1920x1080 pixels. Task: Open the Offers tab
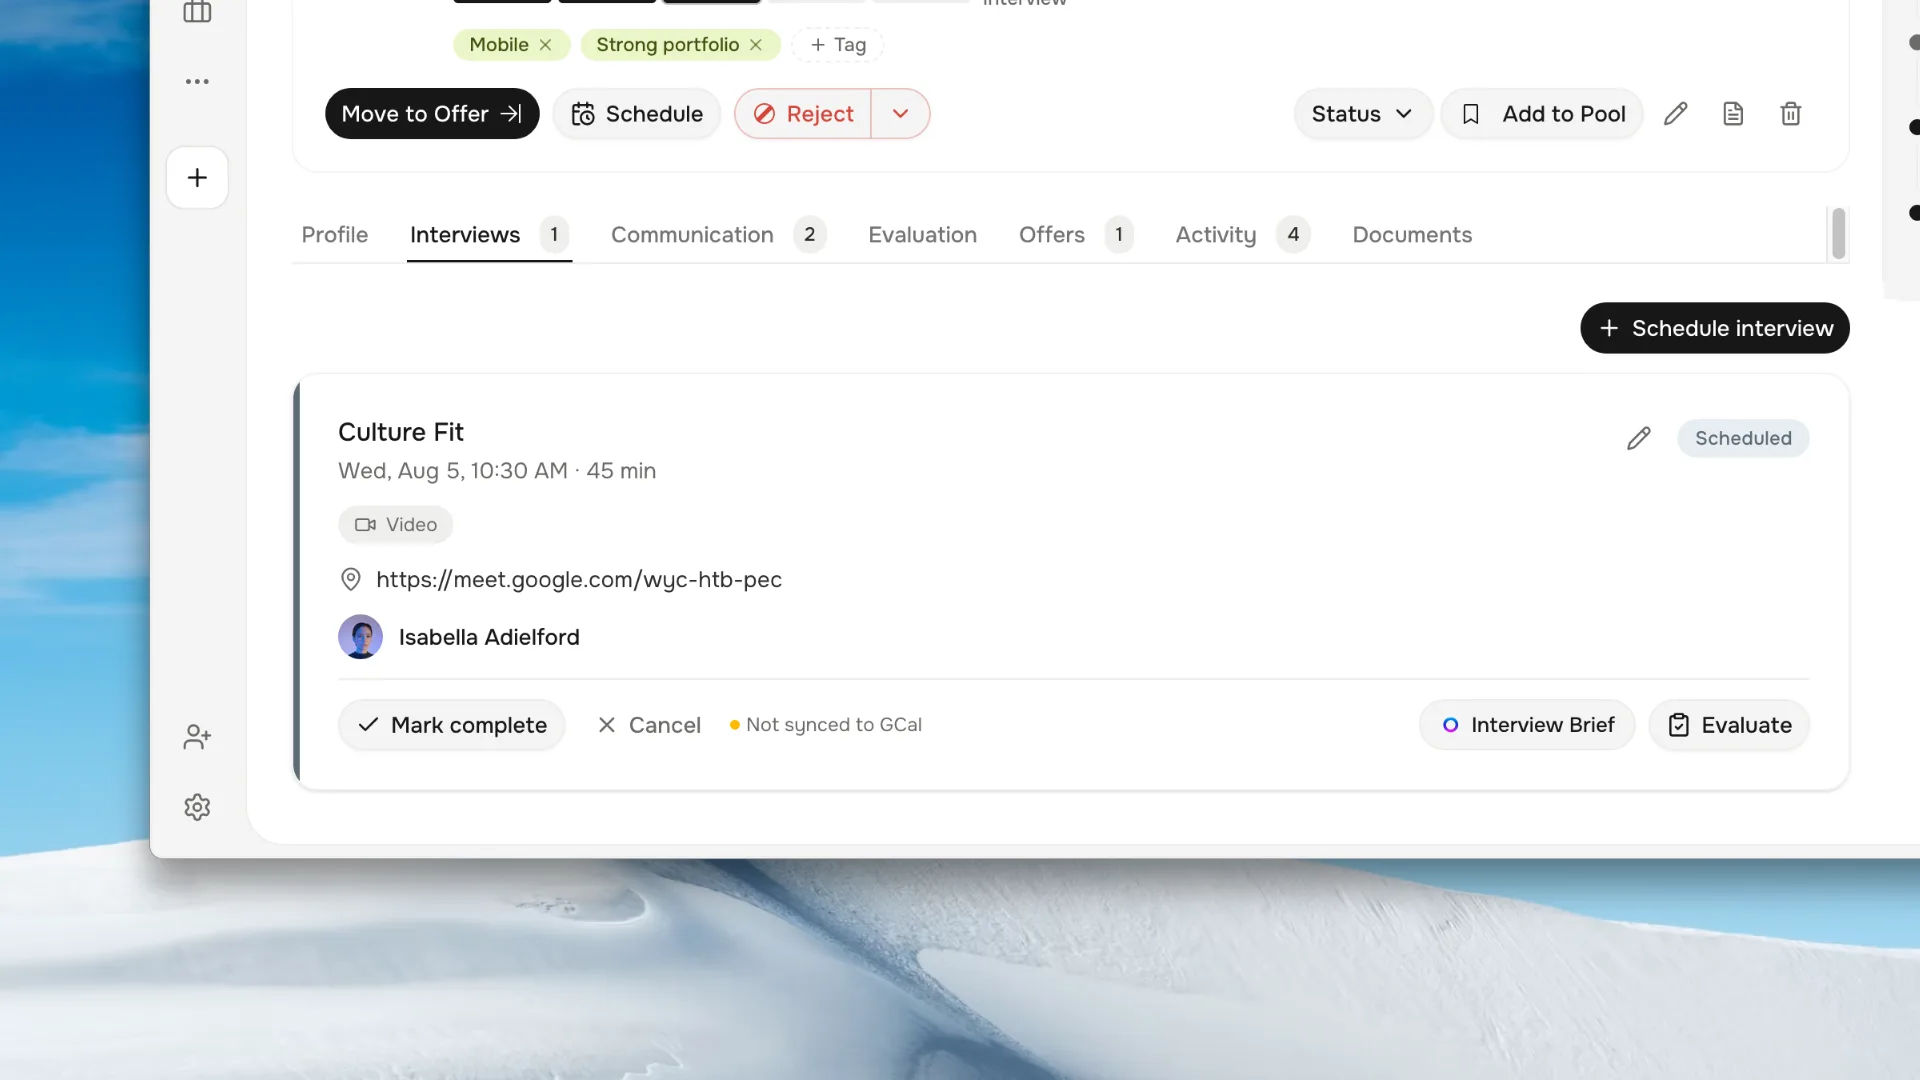click(x=1076, y=235)
